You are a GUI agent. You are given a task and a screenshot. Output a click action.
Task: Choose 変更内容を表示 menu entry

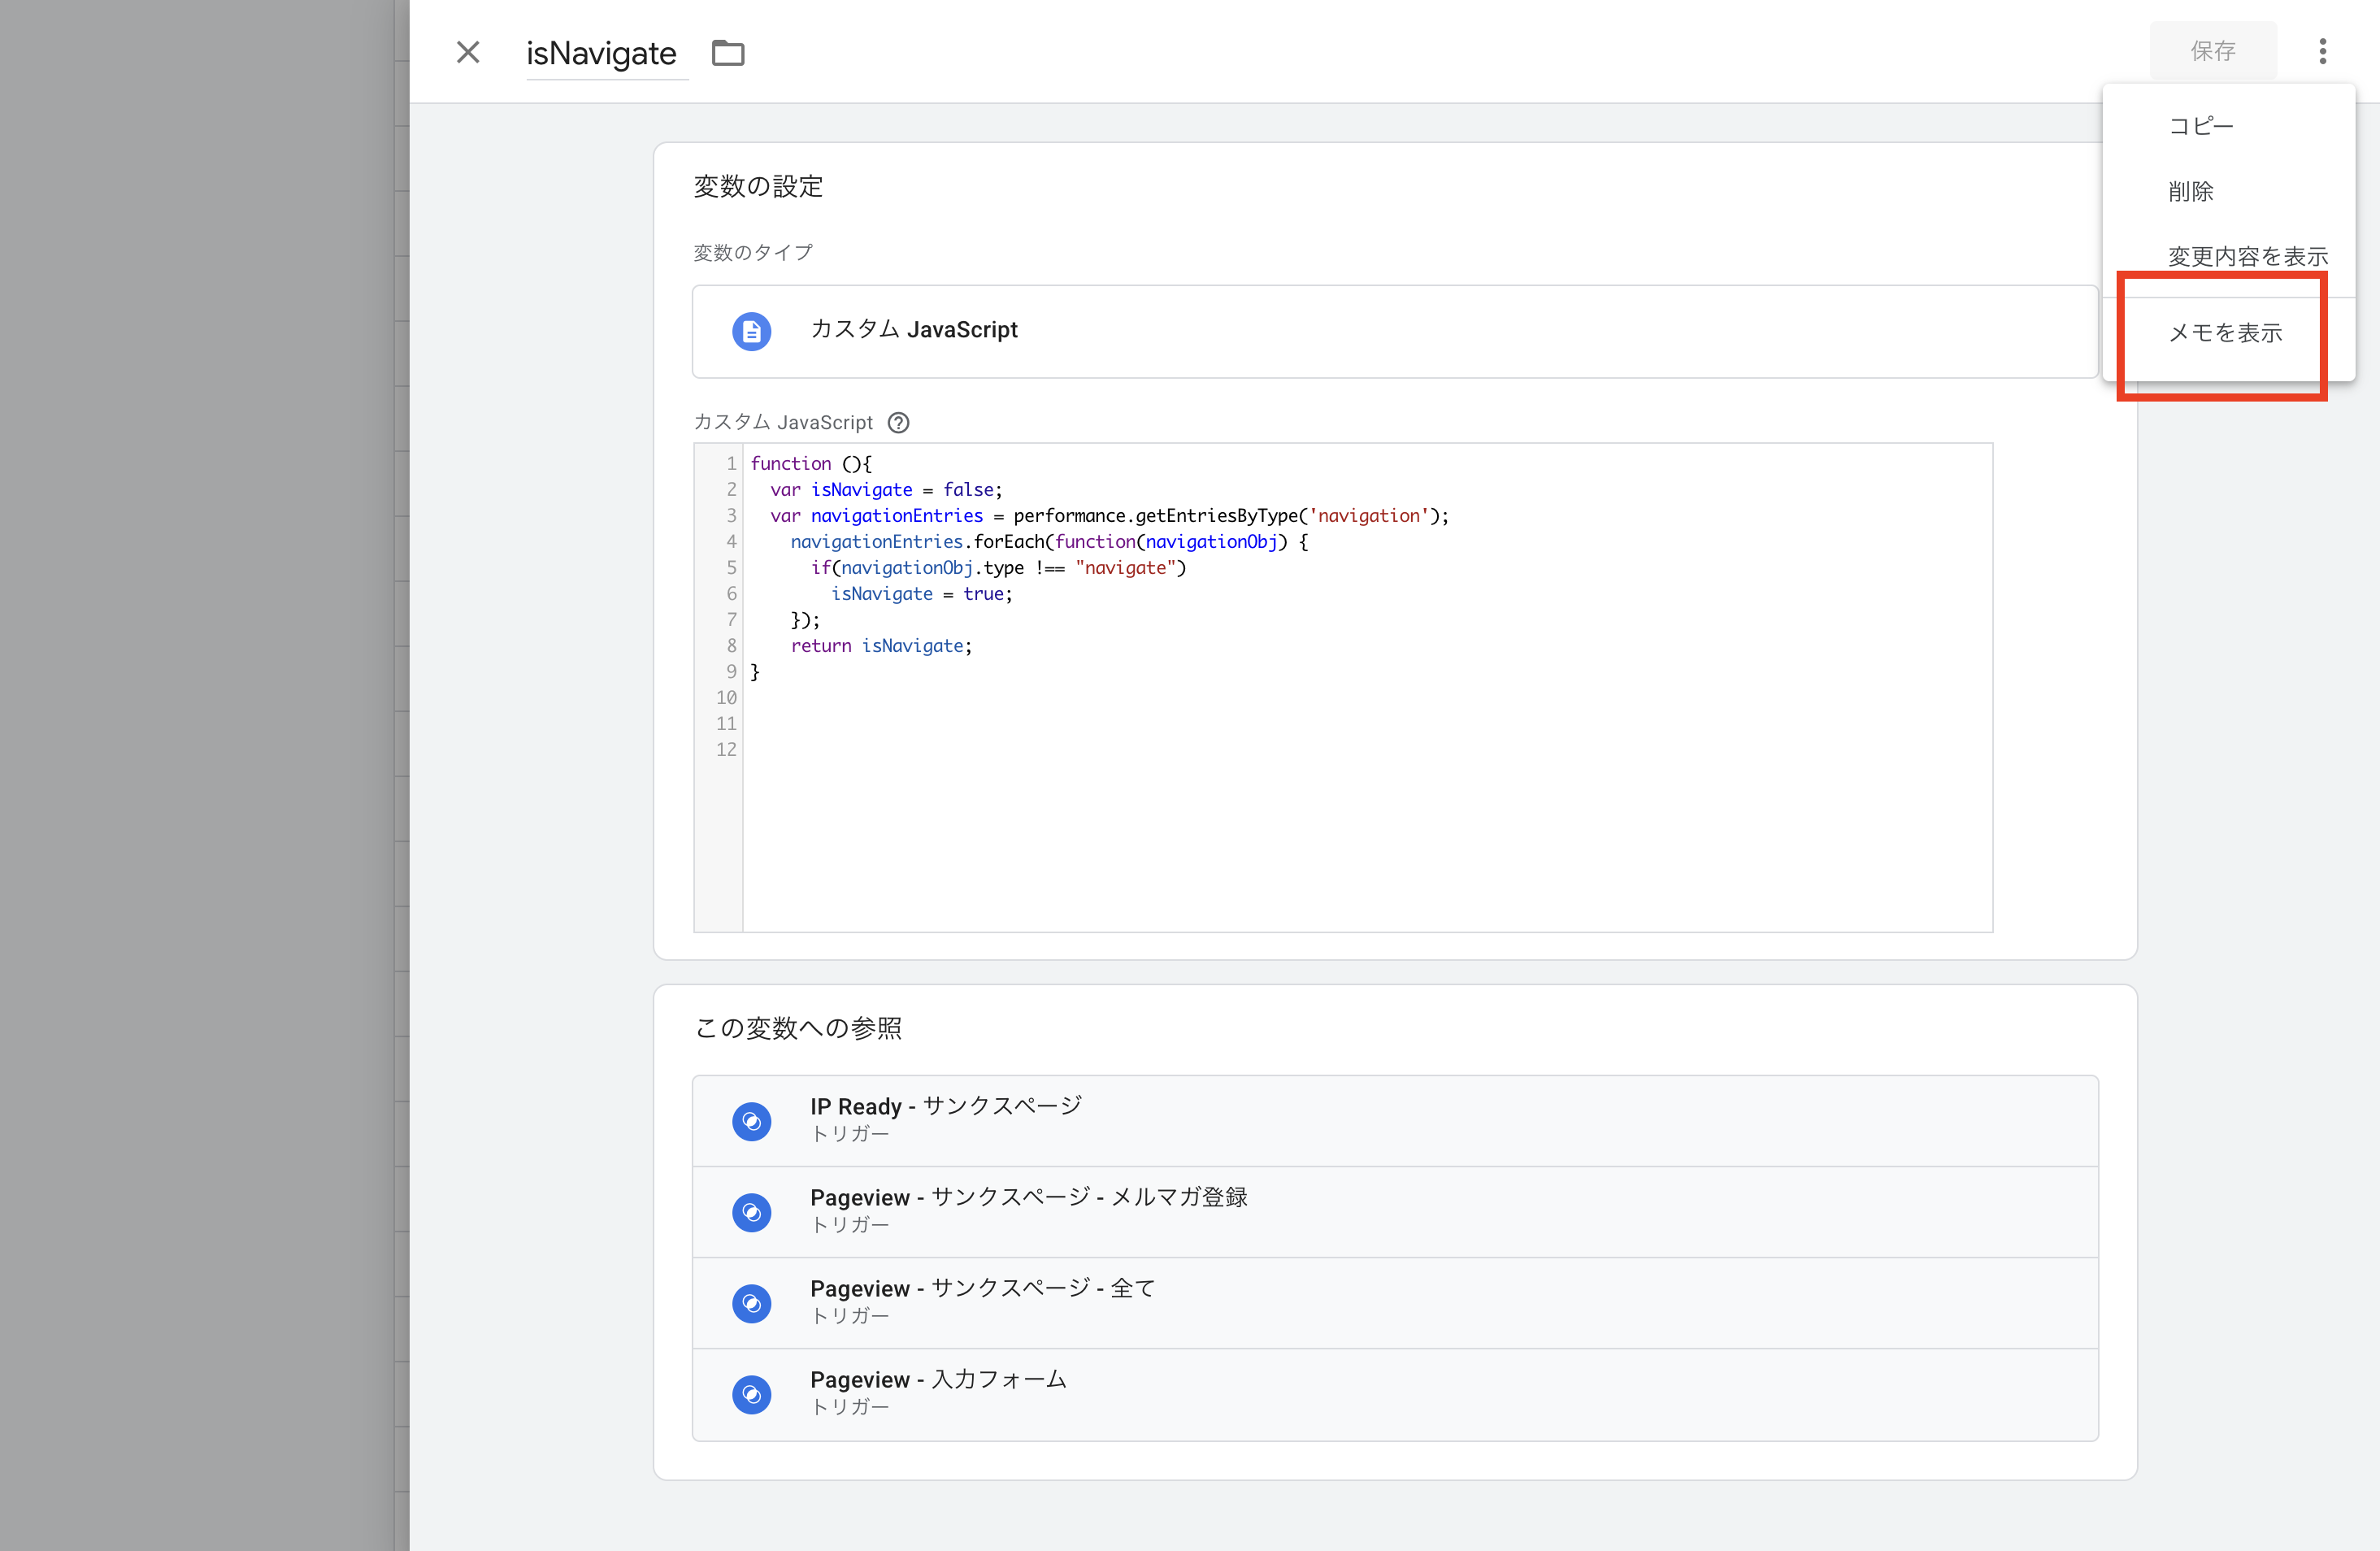point(2246,256)
